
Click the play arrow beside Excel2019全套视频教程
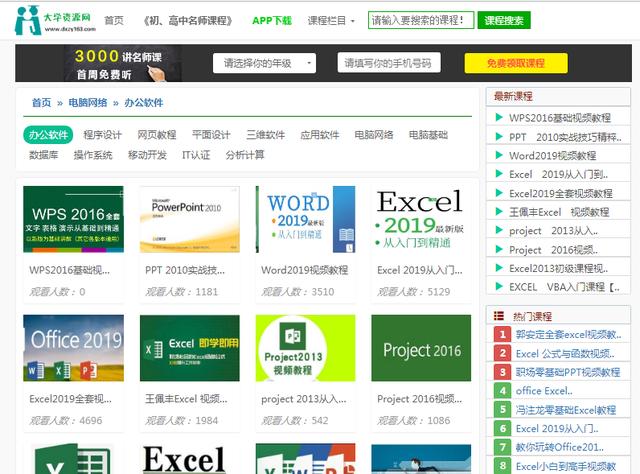[498, 193]
